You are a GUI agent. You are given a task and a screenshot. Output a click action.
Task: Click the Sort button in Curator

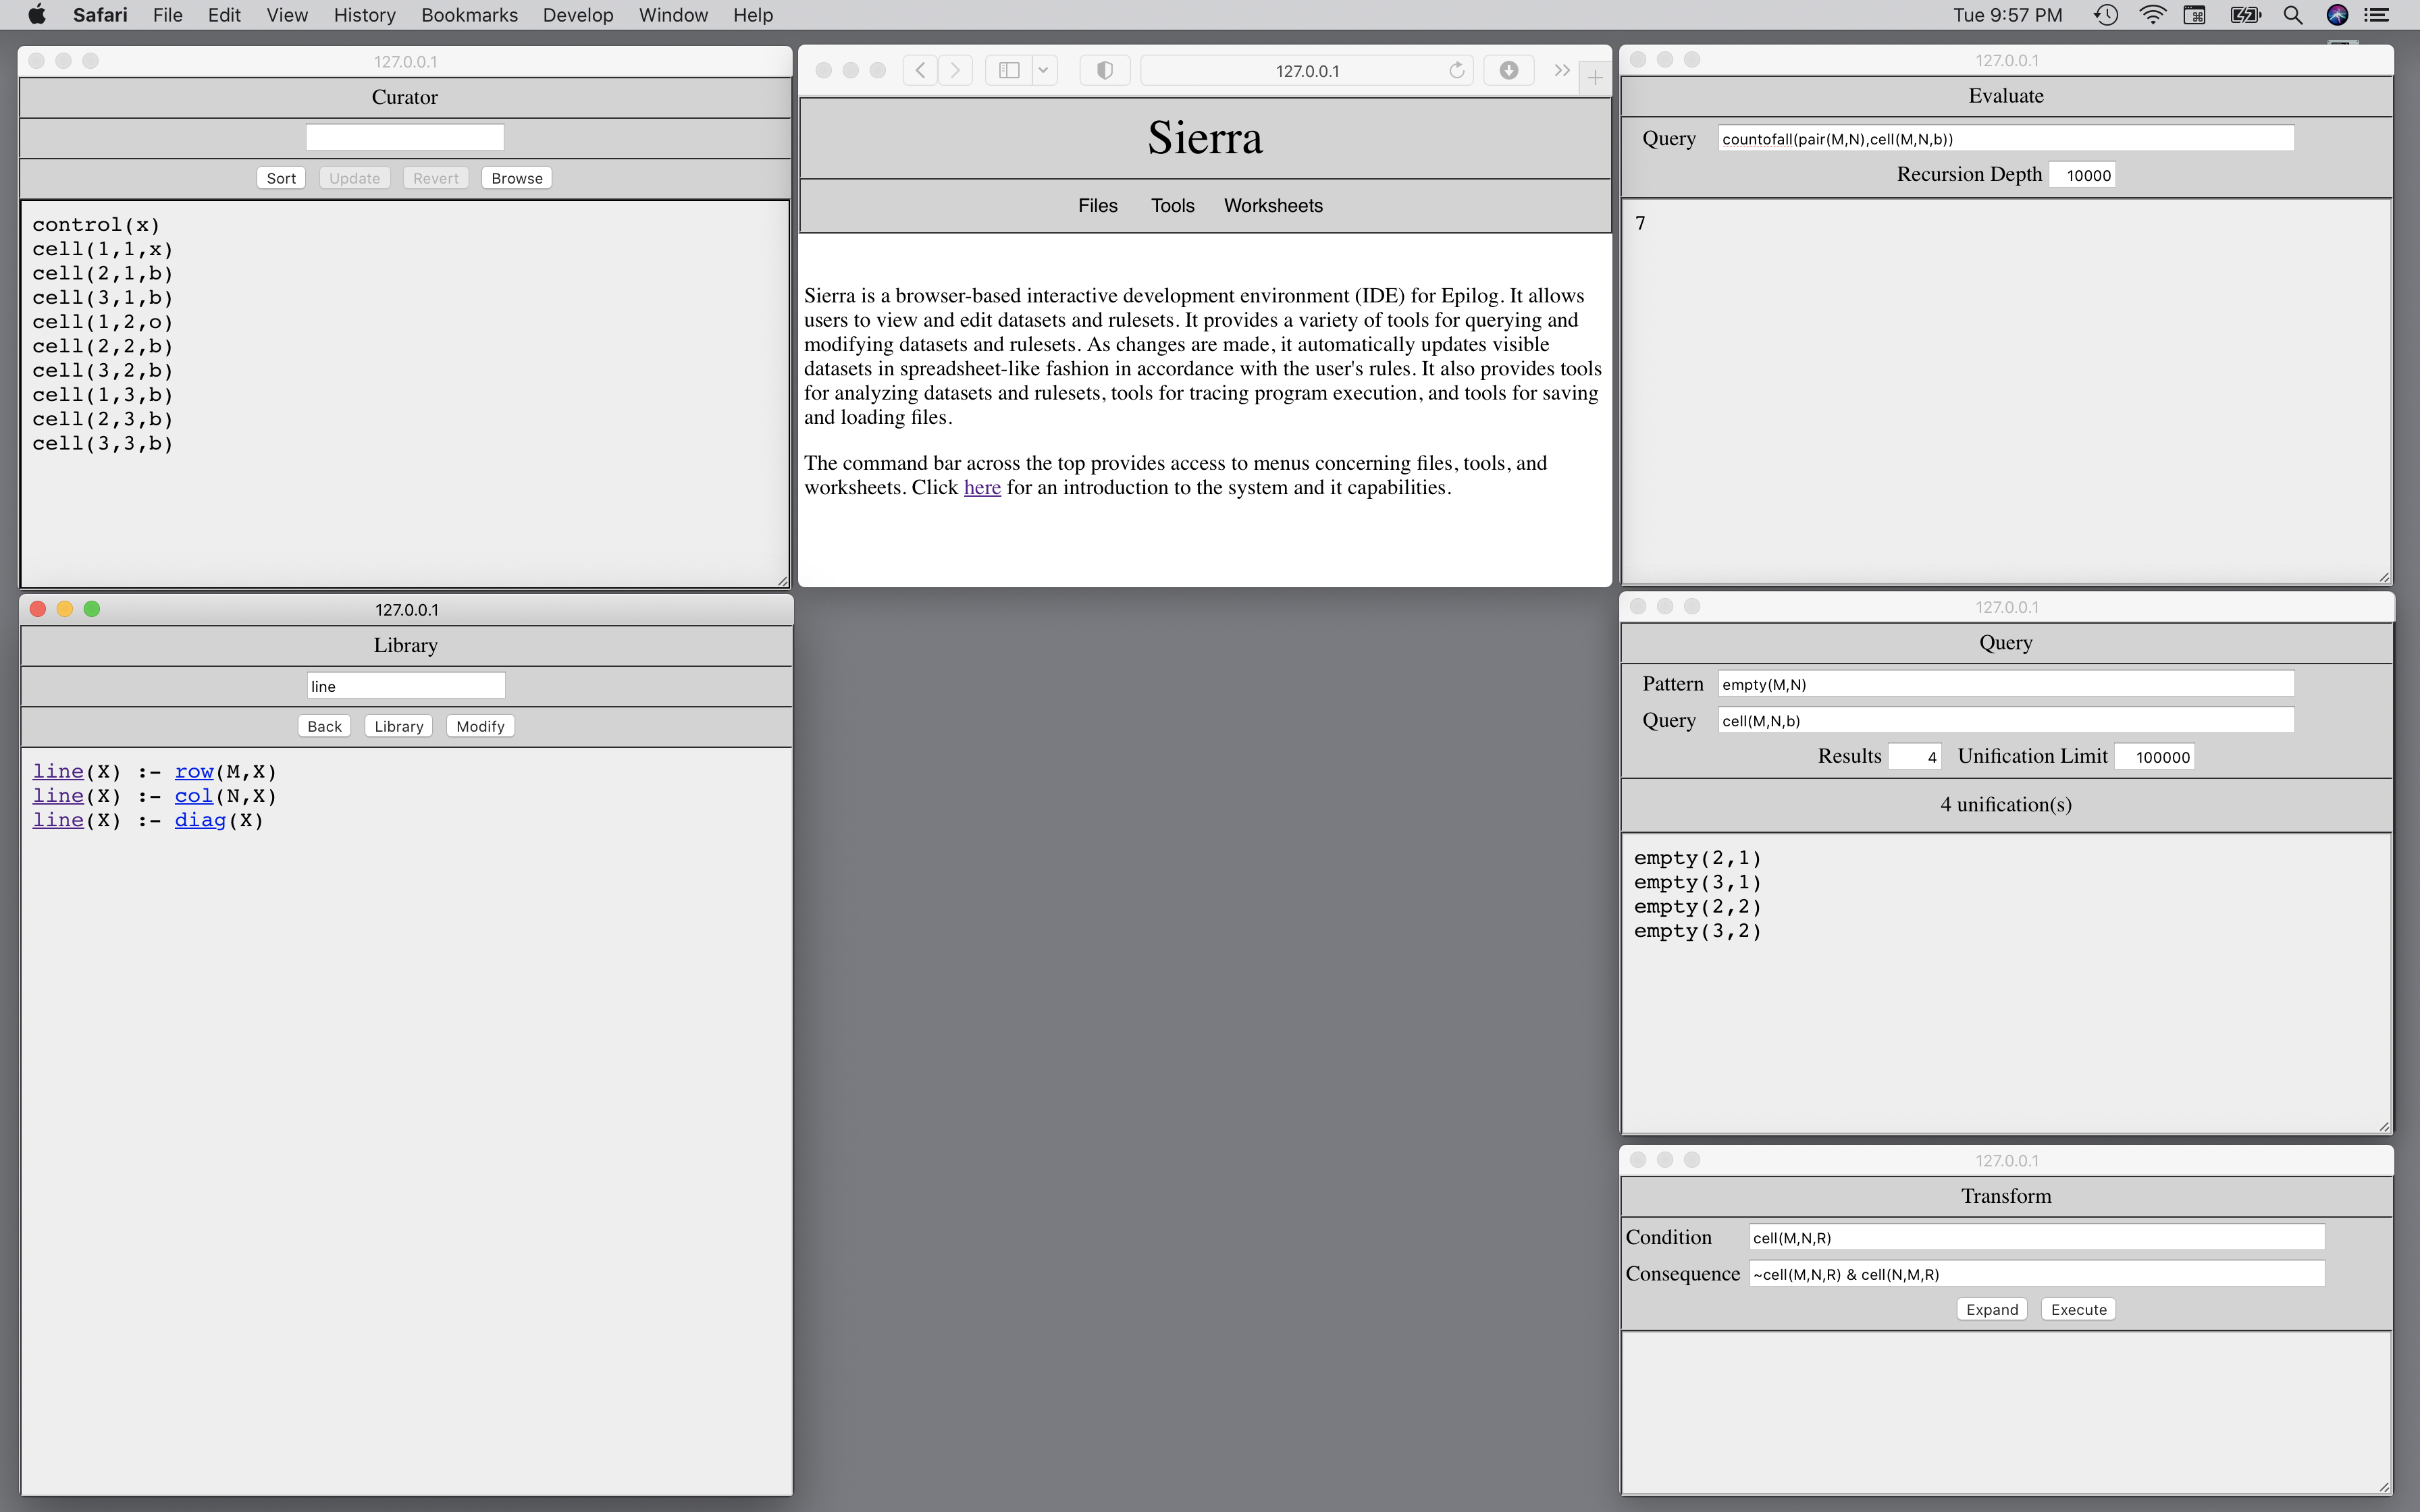pos(280,178)
